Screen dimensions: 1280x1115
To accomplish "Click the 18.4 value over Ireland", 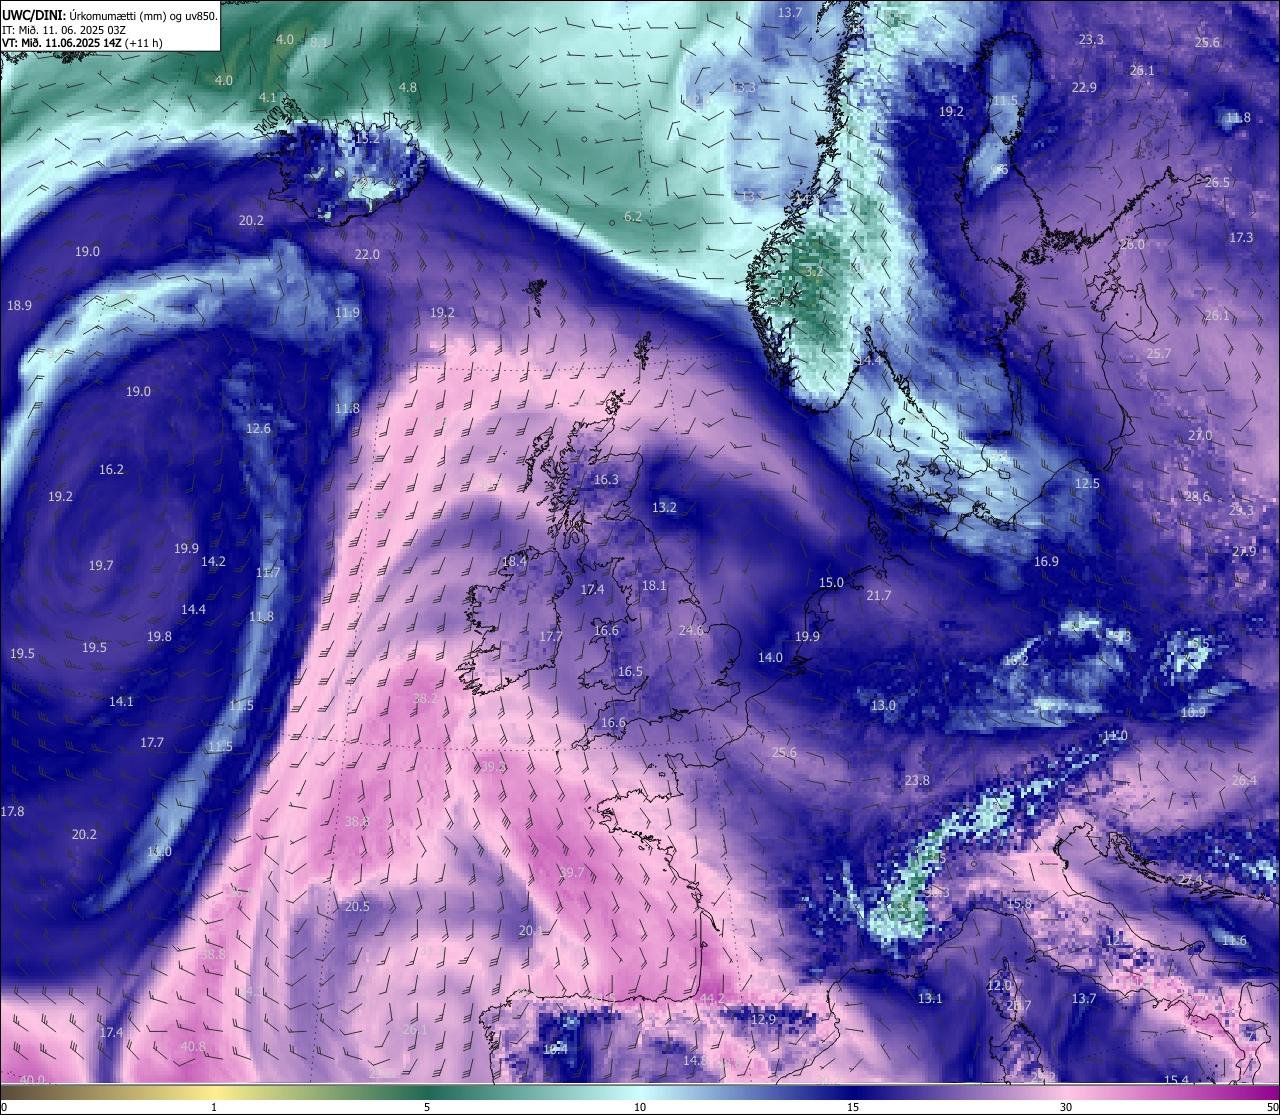I will pos(514,563).
